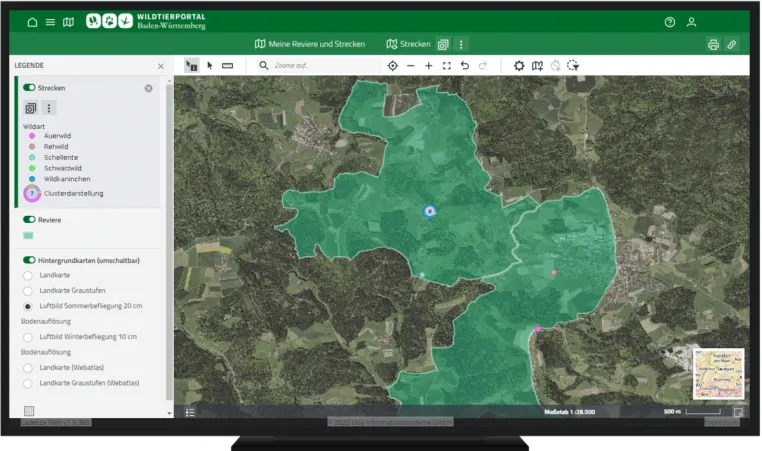Open the user account icon
The height and width of the screenshot is (451, 762).
click(691, 22)
